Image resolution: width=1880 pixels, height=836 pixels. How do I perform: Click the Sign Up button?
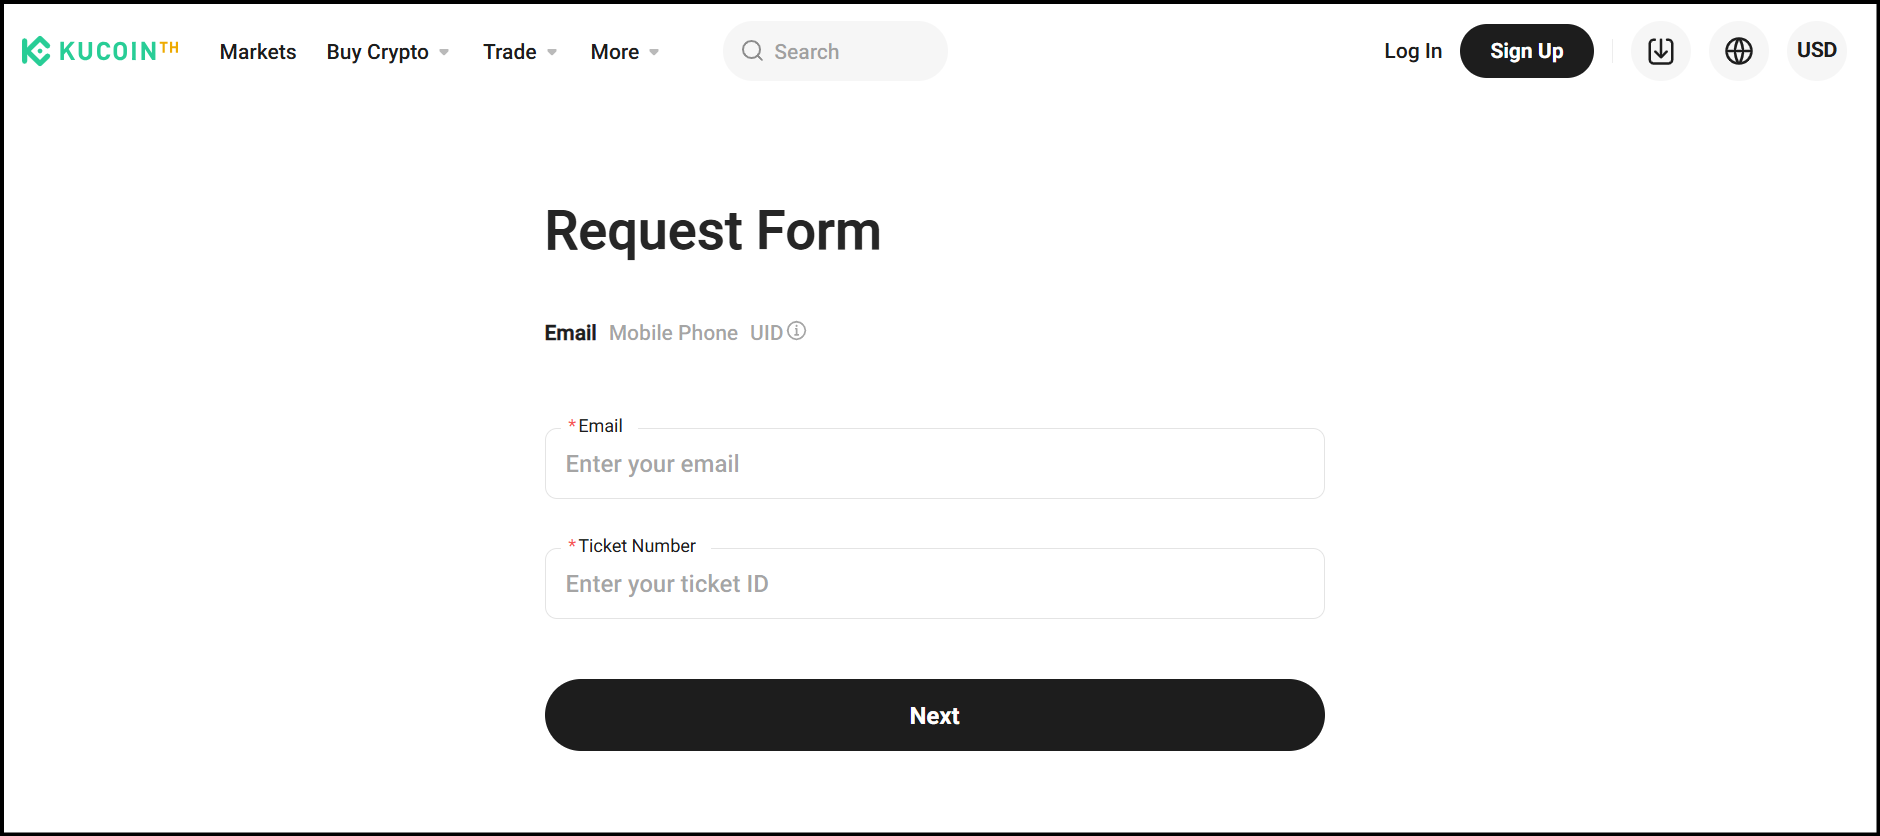coord(1527,51)
